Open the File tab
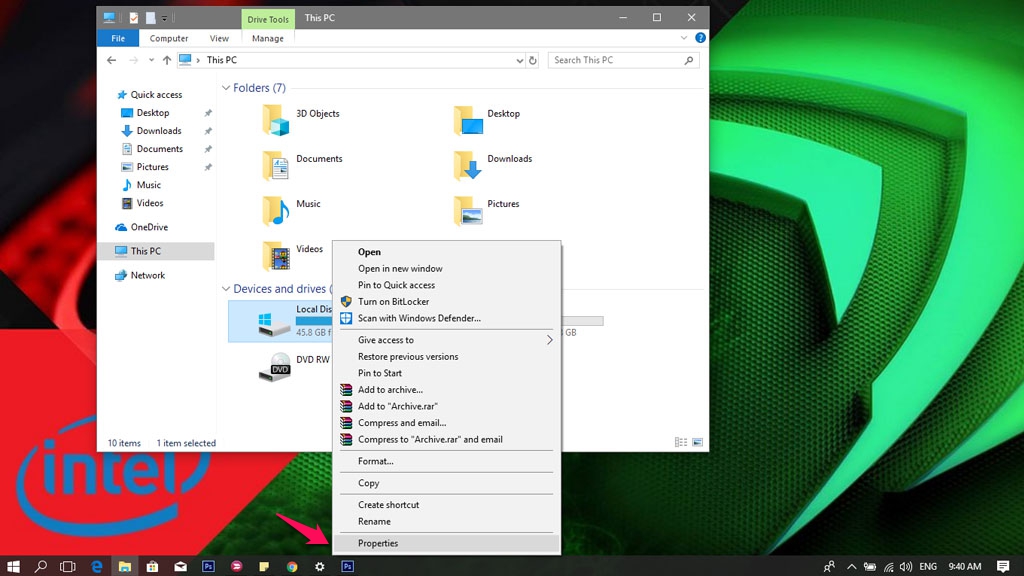1024x576 pixels. point(118,38)
